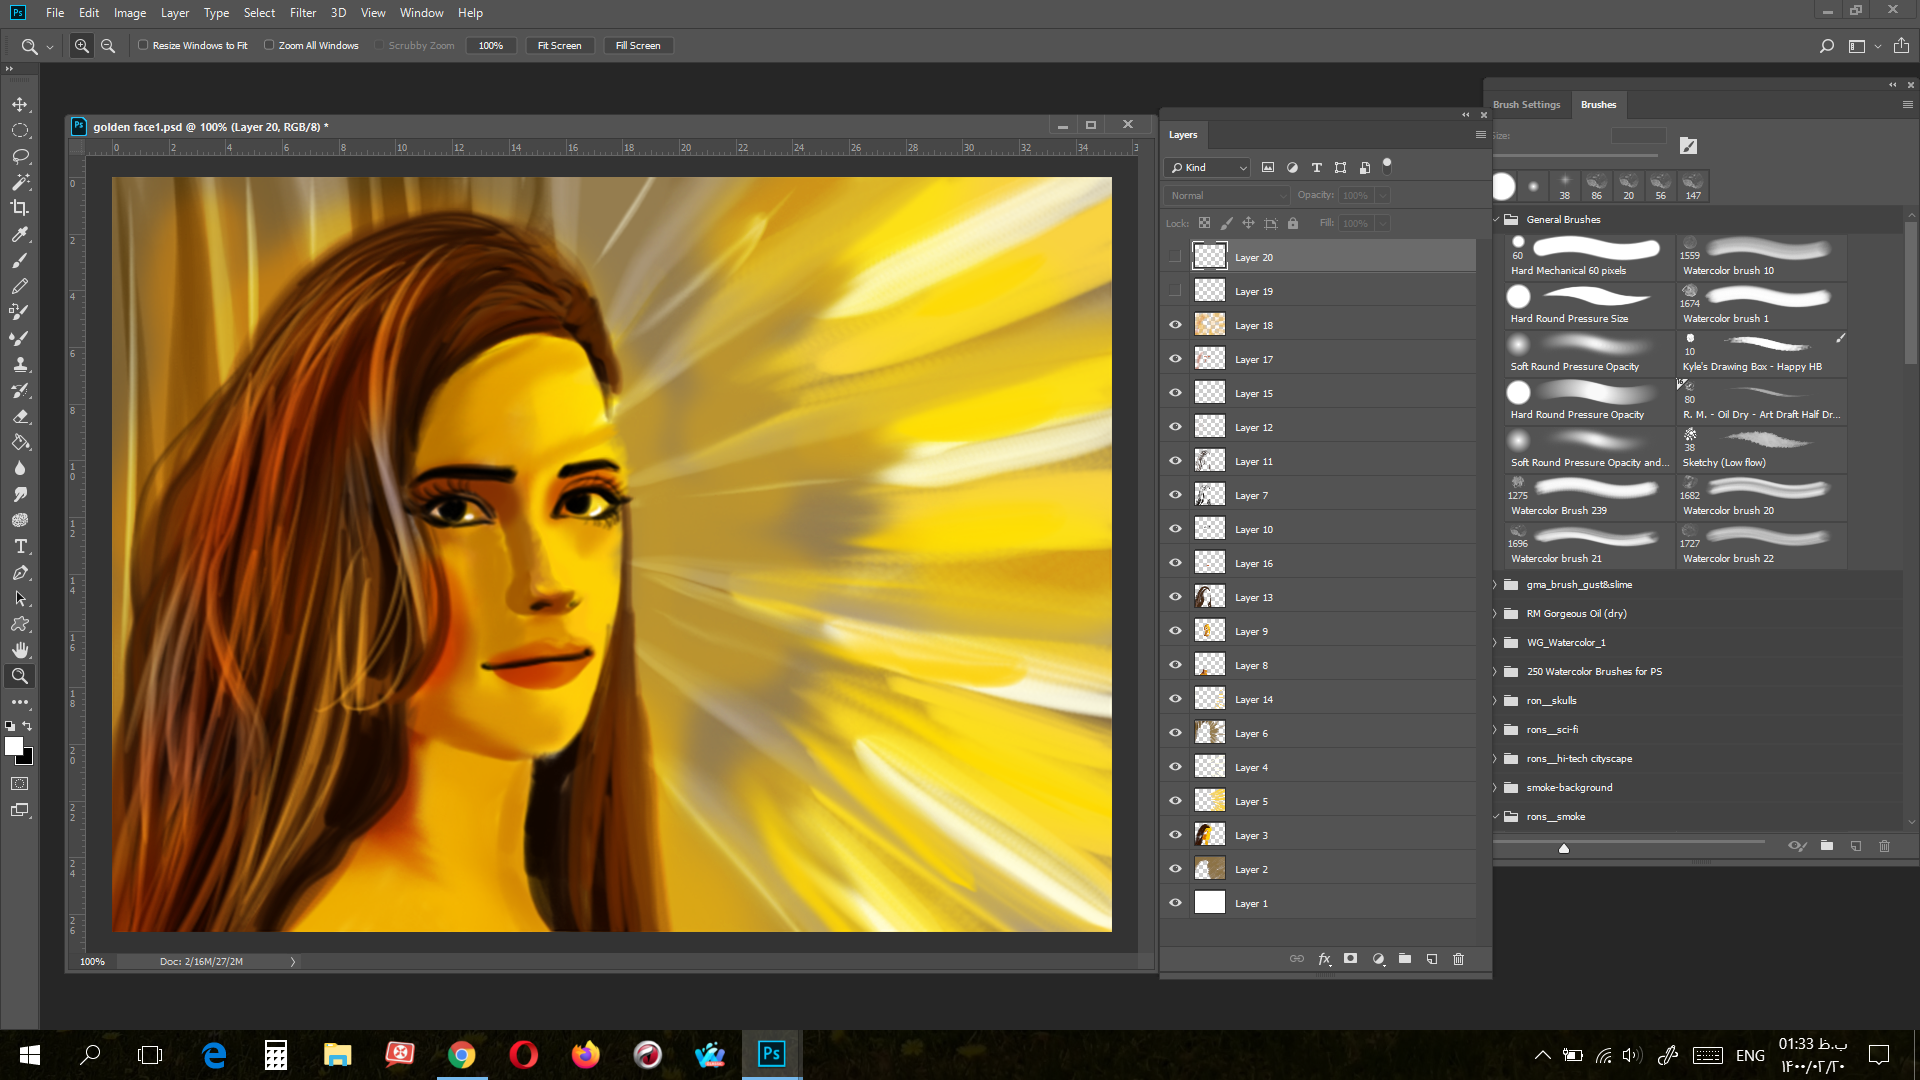
Task: Open the Filter menu
Action: (x=302, y=13)
